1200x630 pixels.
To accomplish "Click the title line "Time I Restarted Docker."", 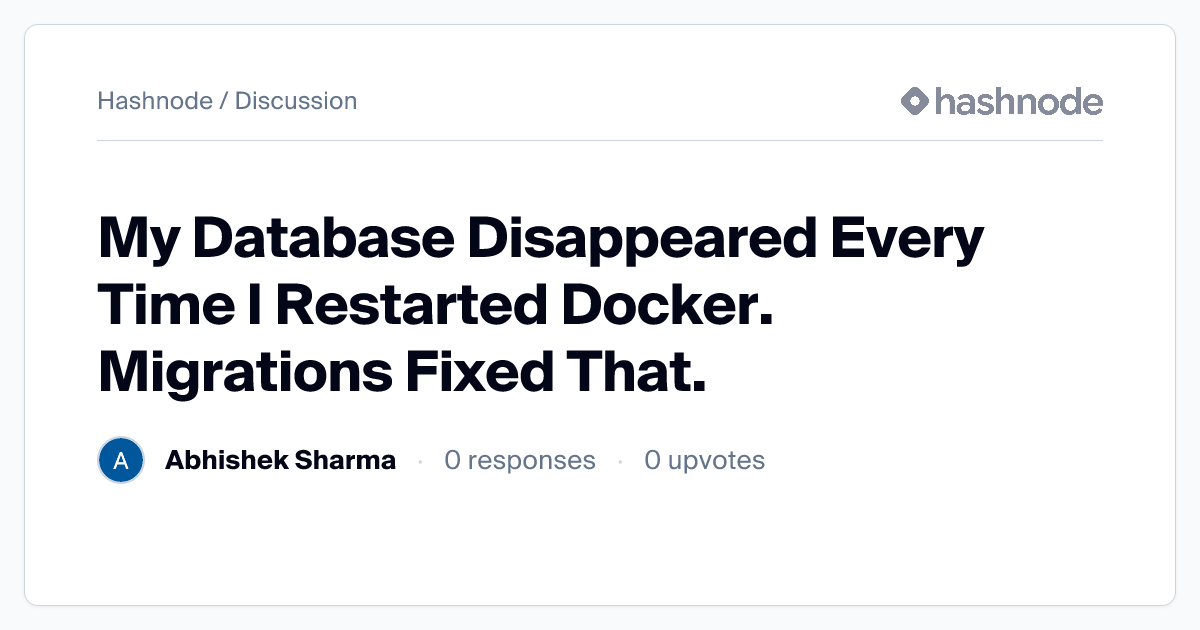I will [437, 306].
